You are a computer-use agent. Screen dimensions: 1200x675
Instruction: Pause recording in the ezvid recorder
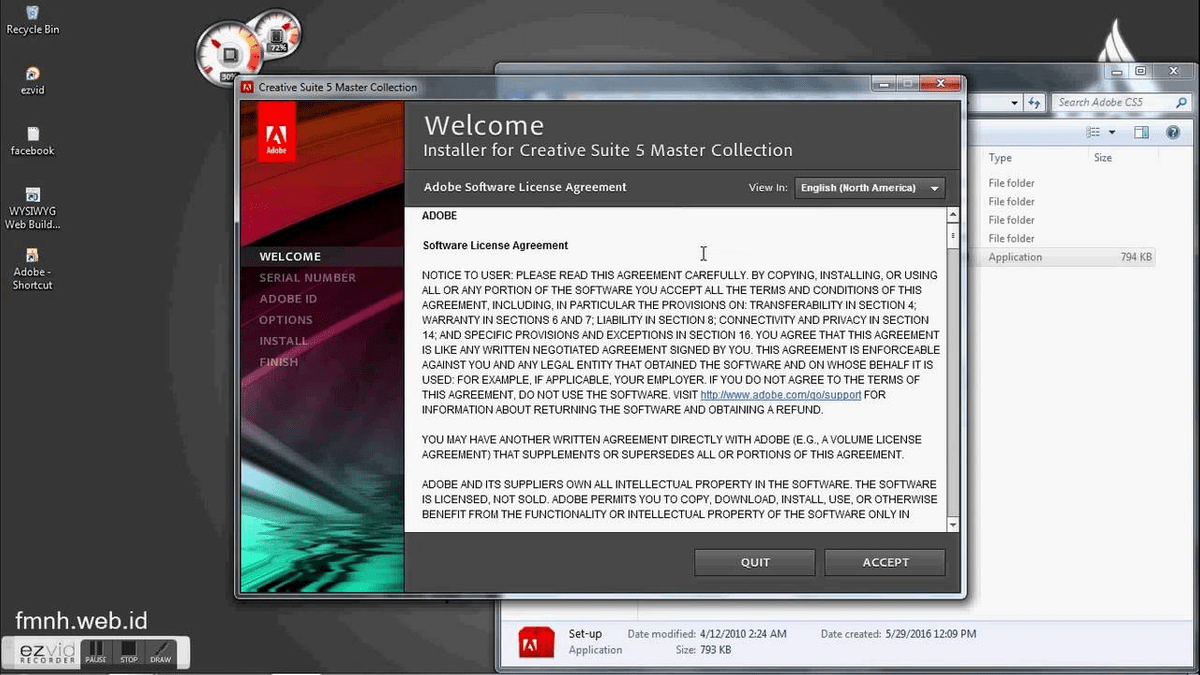tap(96, 653)
